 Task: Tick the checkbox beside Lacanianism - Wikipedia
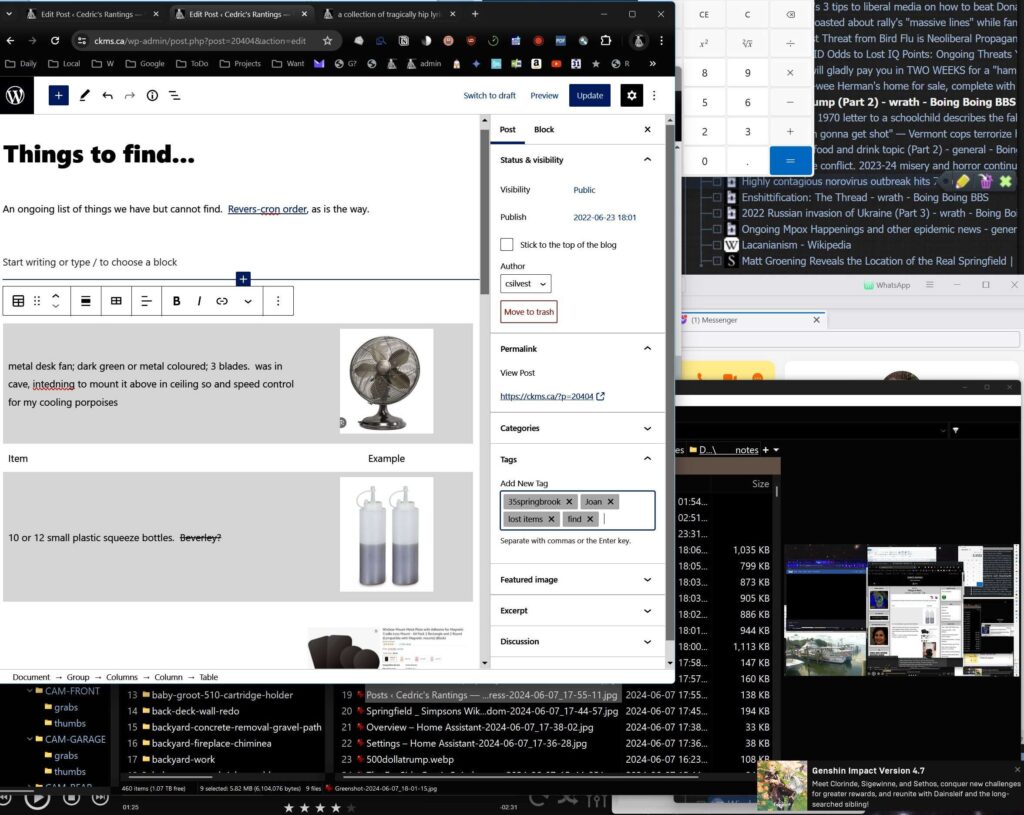click(715, 245)
